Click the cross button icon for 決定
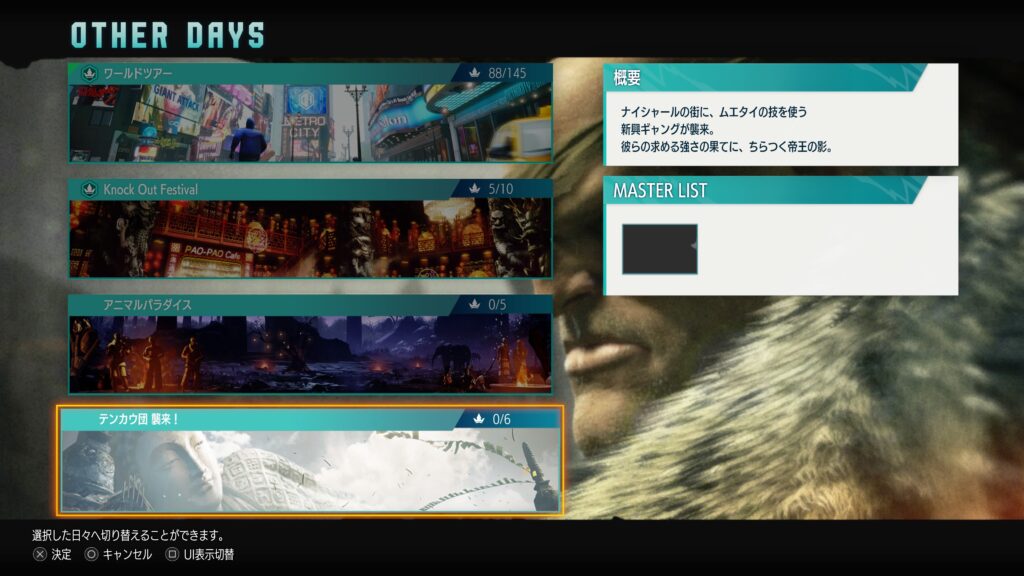This screenshot has height=576, width=1024. pos(40,554)
